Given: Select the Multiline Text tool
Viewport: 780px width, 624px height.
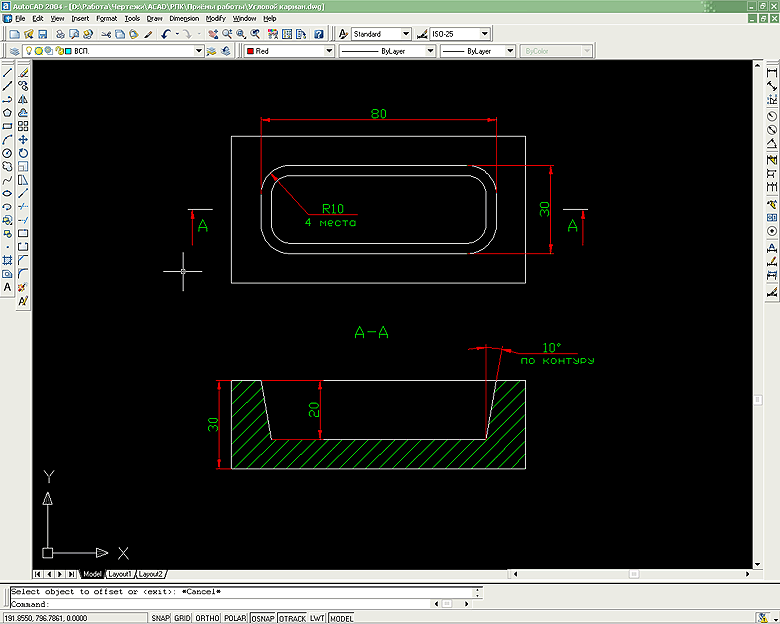Looking at the screenshot, I should pos(7,287).
